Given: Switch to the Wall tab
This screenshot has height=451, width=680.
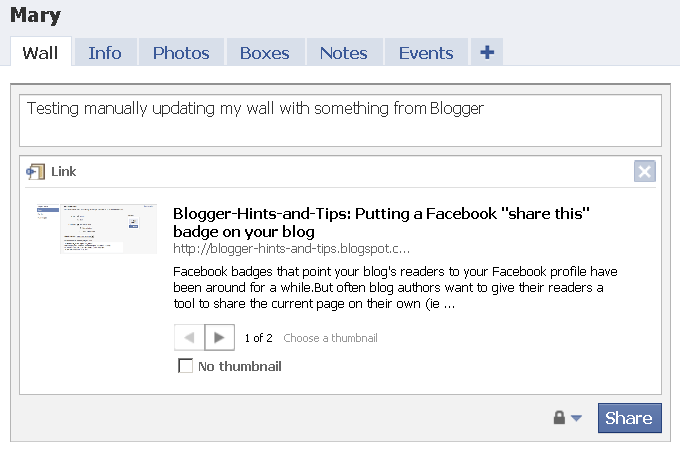Looking at the screenshot, I should coord(41,52).
